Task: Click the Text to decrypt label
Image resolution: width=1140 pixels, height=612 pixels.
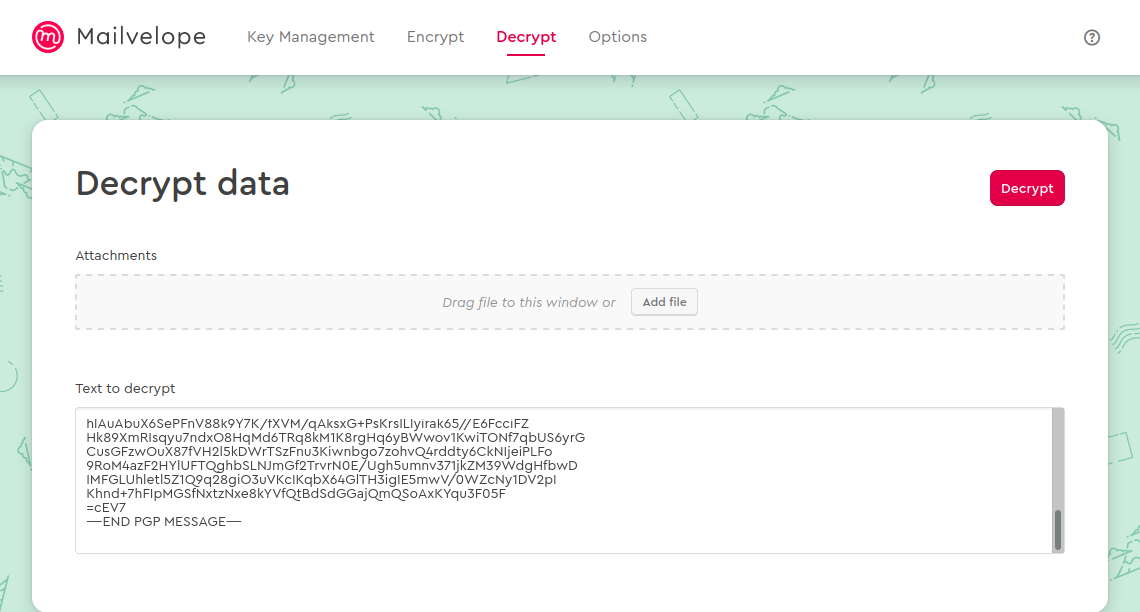Action: tap(125, 388)
